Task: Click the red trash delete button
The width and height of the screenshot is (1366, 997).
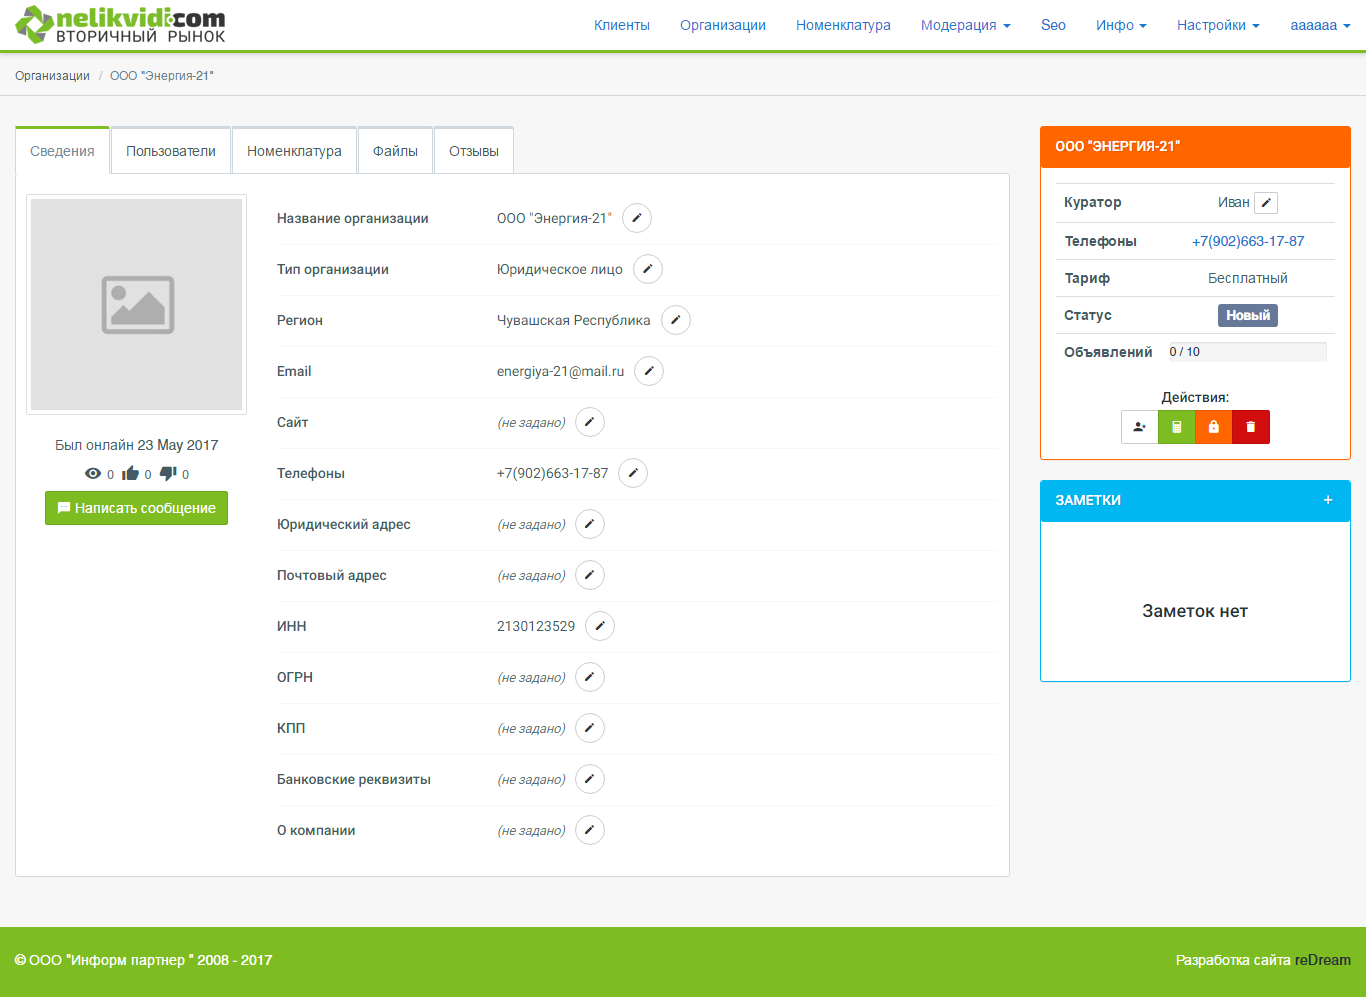Action: 1250,427
